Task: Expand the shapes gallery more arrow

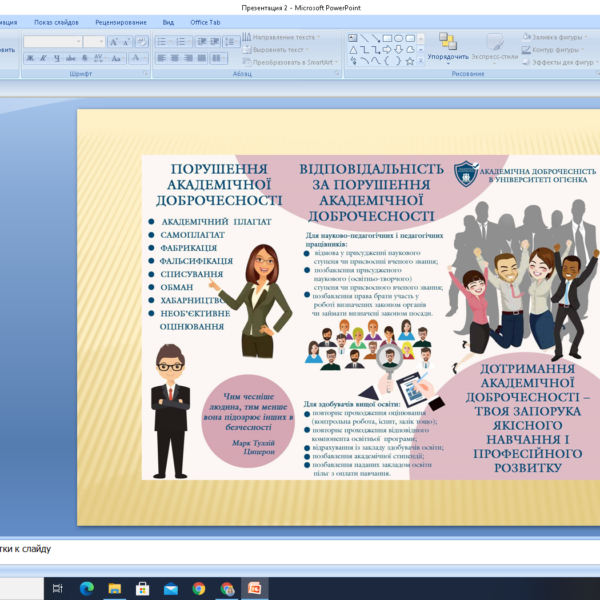Action: [x=422, y=61]
